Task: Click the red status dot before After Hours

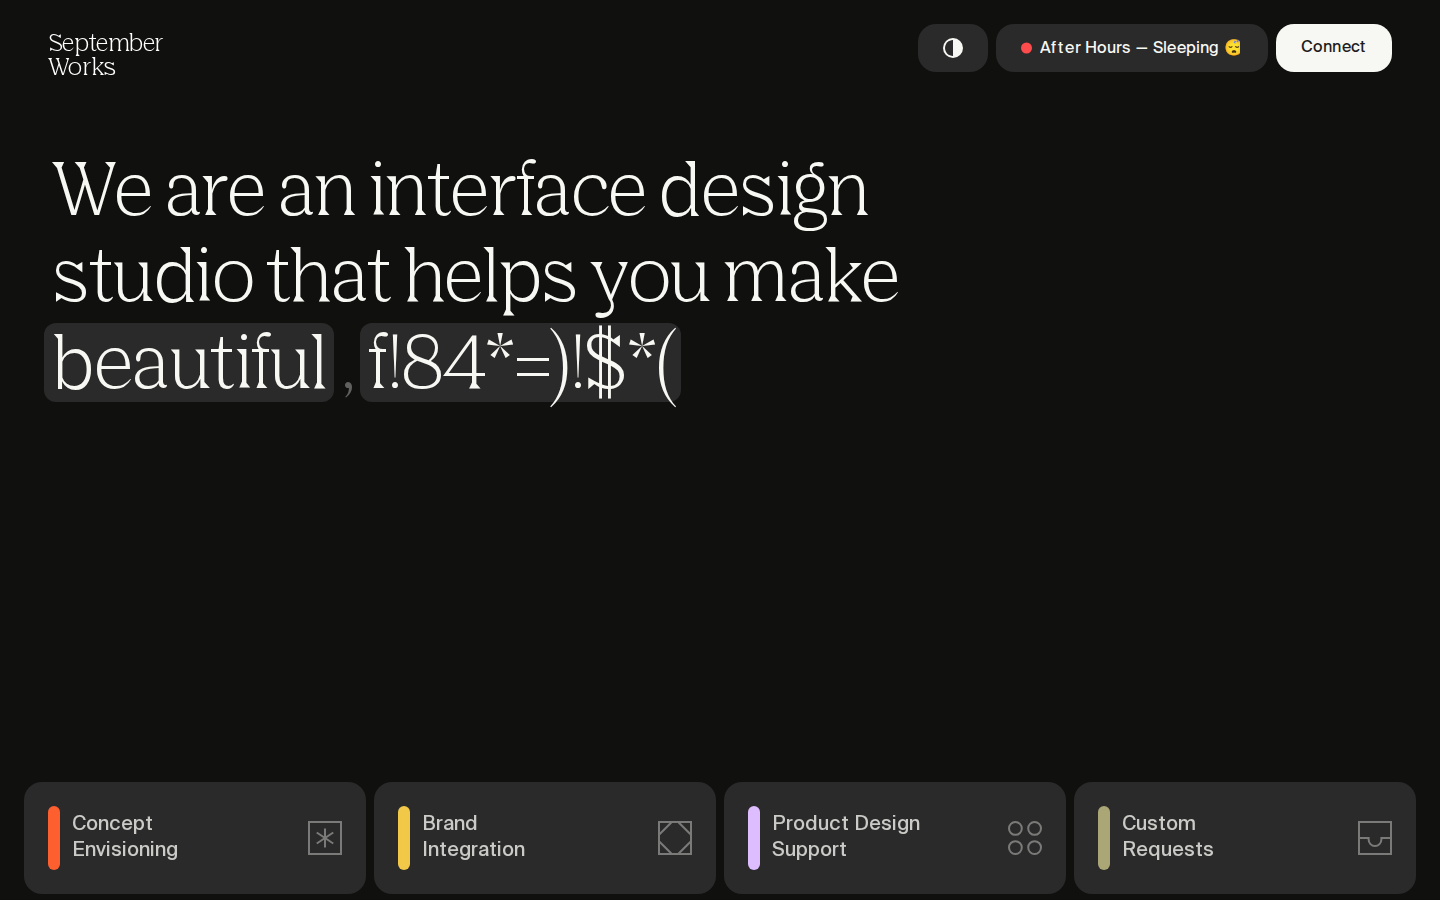Action: click(1026, 48)
